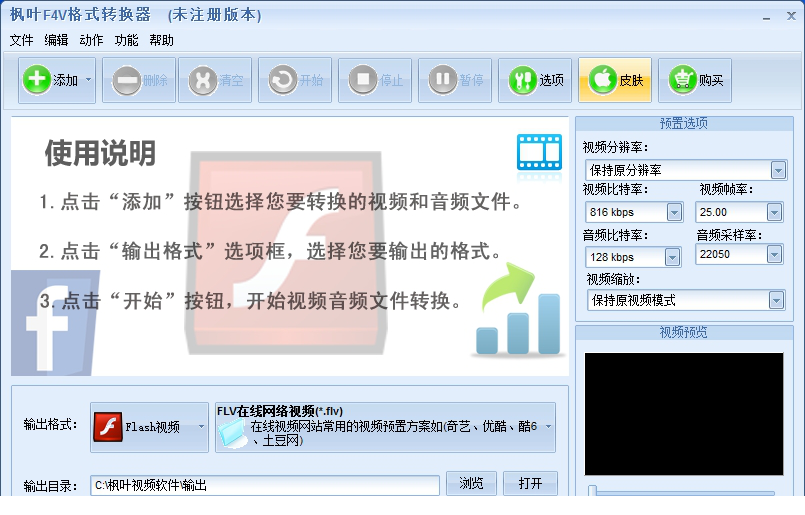Click the Skin (皮肤) apple icon
805x515 pixels.
pos(602,81)
